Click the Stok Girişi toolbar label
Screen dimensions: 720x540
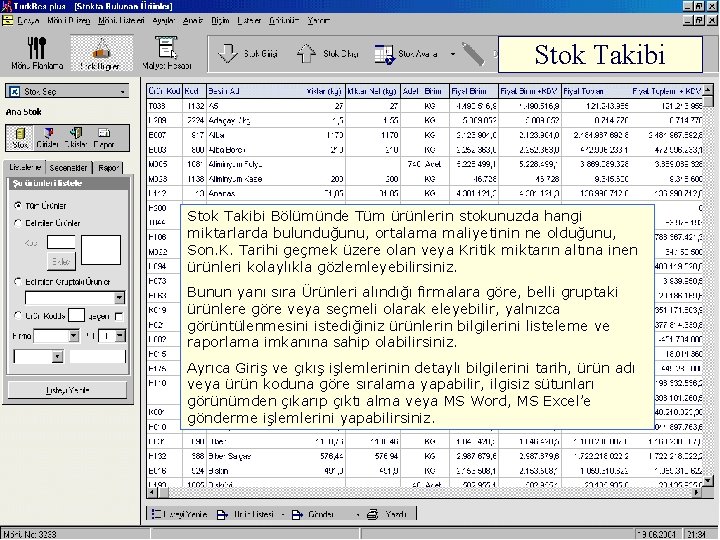260,54
